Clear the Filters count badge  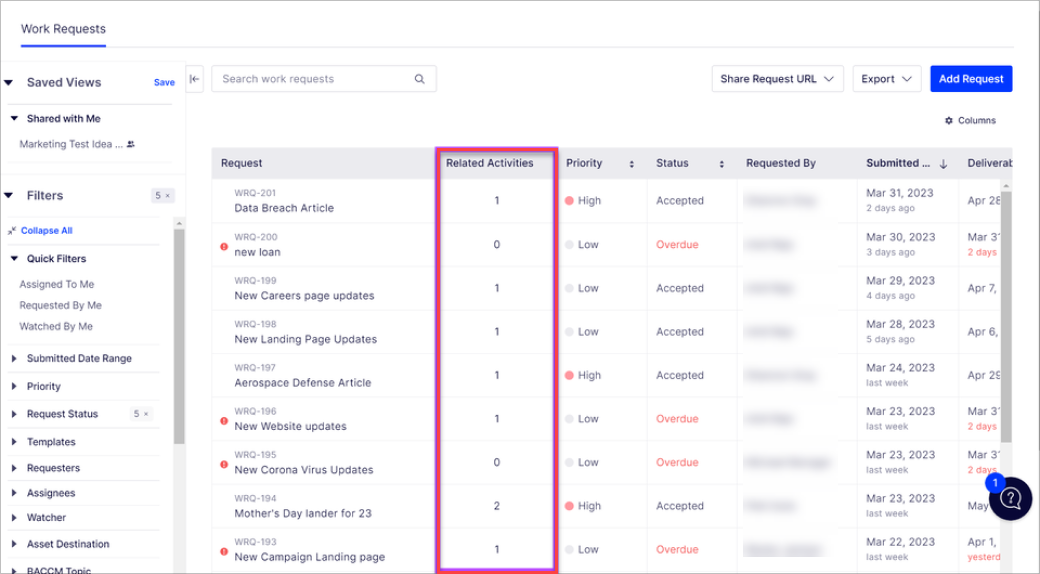(168, 196)
